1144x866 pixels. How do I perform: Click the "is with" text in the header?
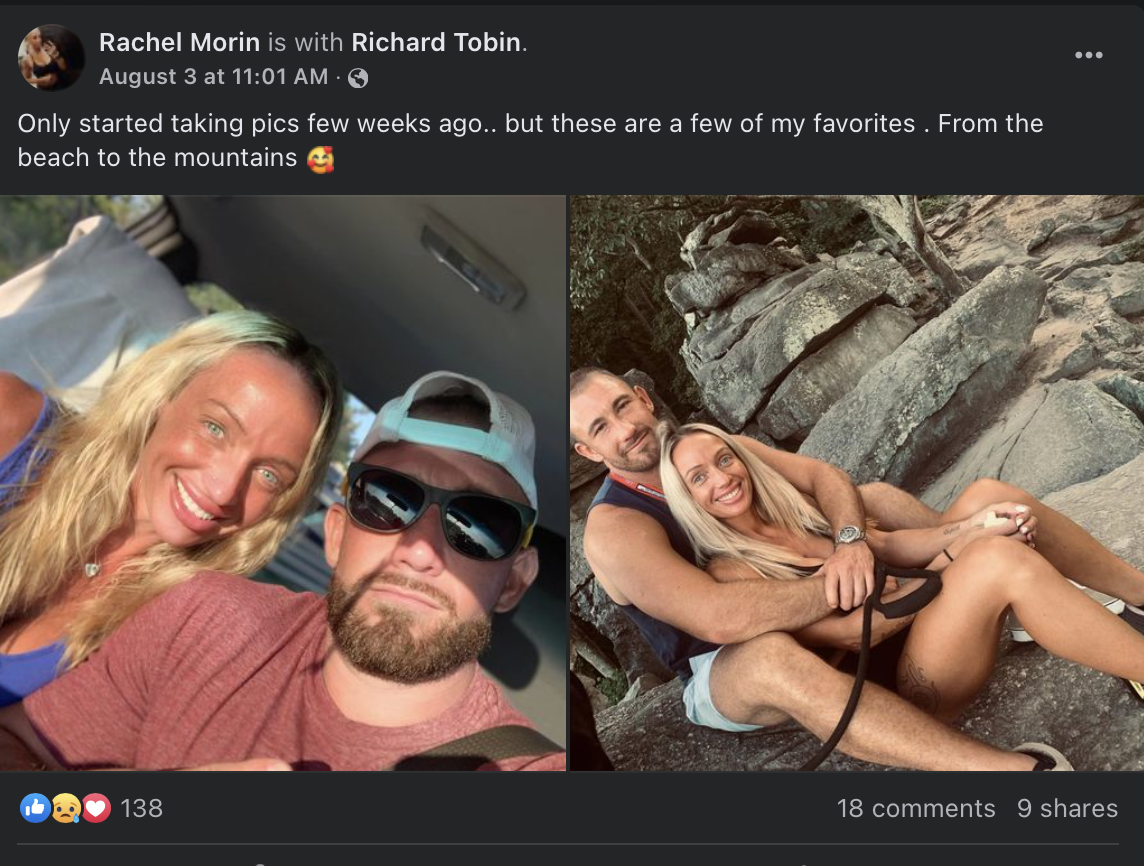coord(306,42)
